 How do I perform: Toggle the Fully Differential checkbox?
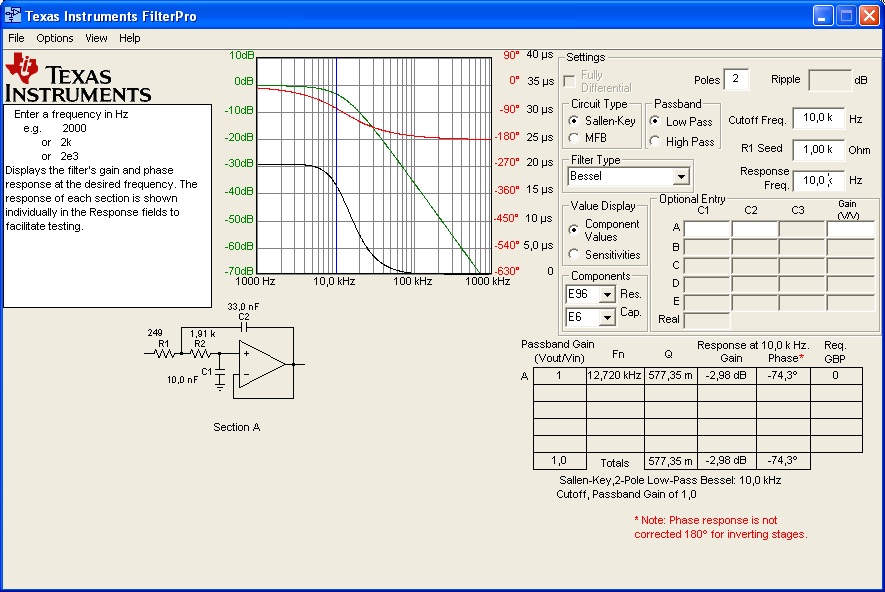[569, 81]
